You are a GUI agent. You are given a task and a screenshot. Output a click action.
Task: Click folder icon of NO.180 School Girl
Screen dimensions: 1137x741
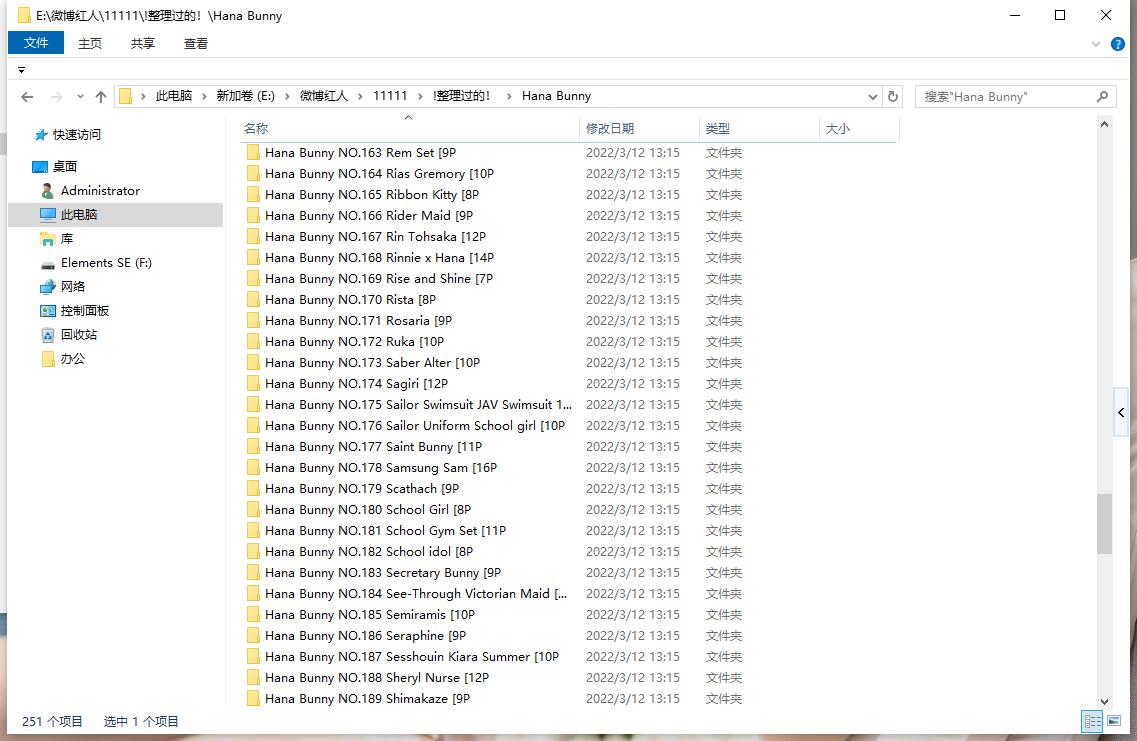click(253, 510)
